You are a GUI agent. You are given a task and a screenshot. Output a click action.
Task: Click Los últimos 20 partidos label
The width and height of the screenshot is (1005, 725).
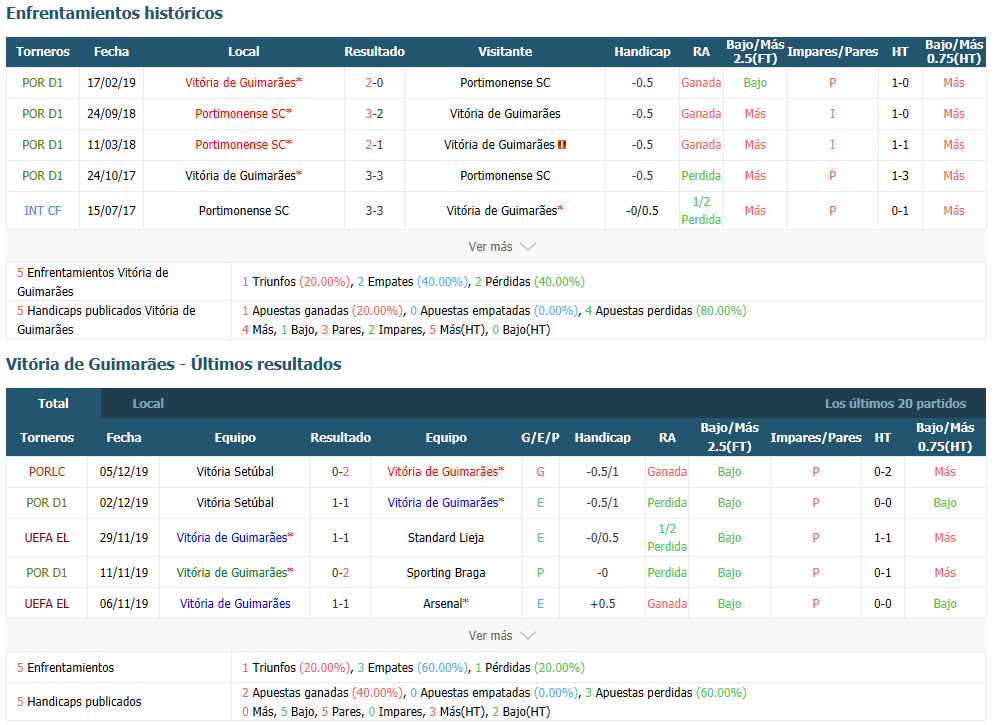(895, 403)
